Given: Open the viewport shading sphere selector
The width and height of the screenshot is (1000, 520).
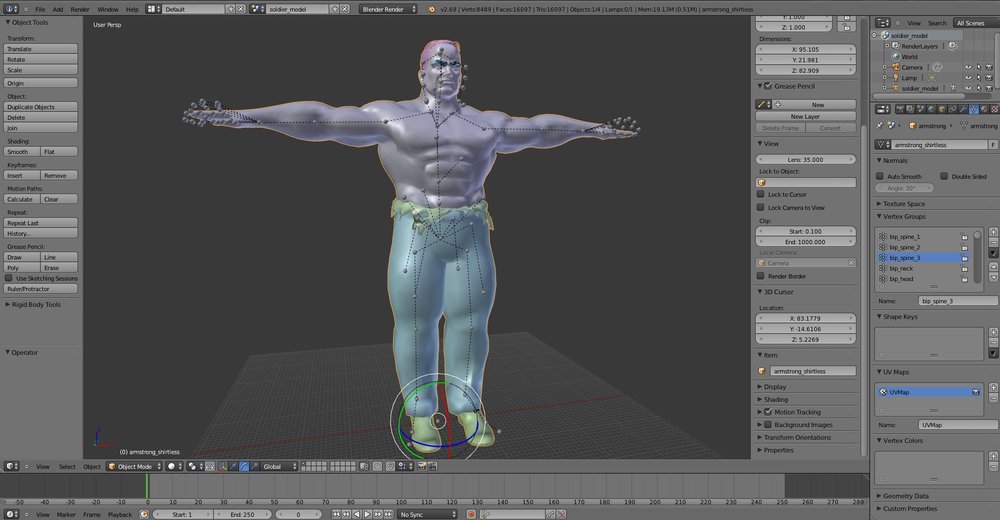Looking at the screenshot, I should (174, 466).
